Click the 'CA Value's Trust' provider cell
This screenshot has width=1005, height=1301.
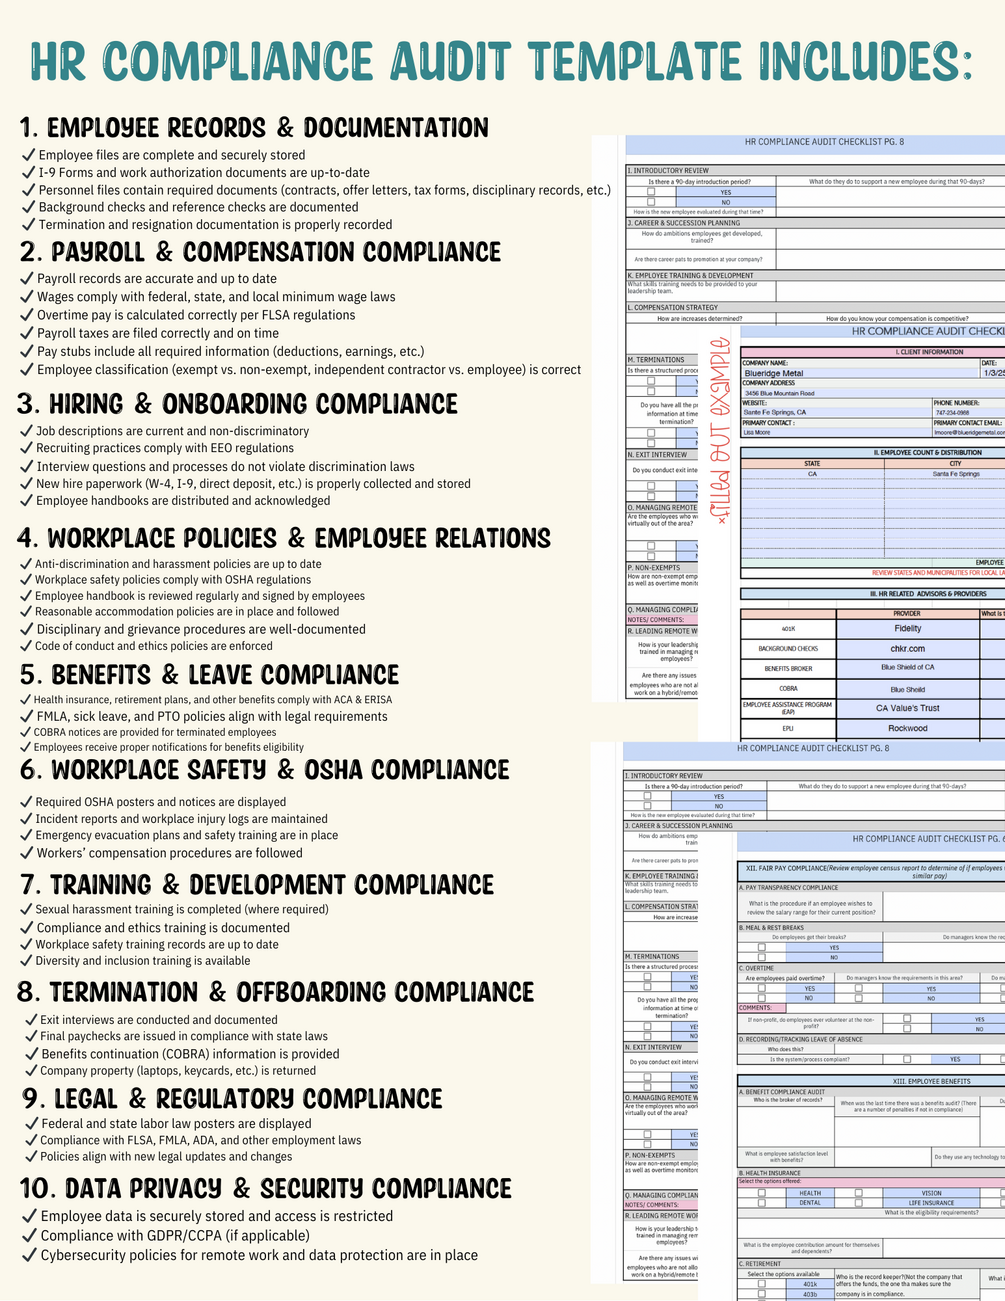click(x=908, y=708)
